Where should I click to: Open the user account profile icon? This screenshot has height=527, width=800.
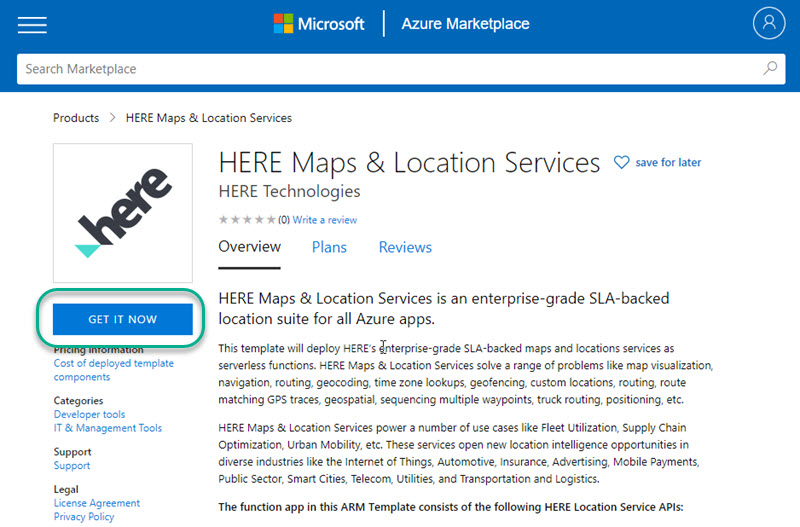tap(769, 23)
